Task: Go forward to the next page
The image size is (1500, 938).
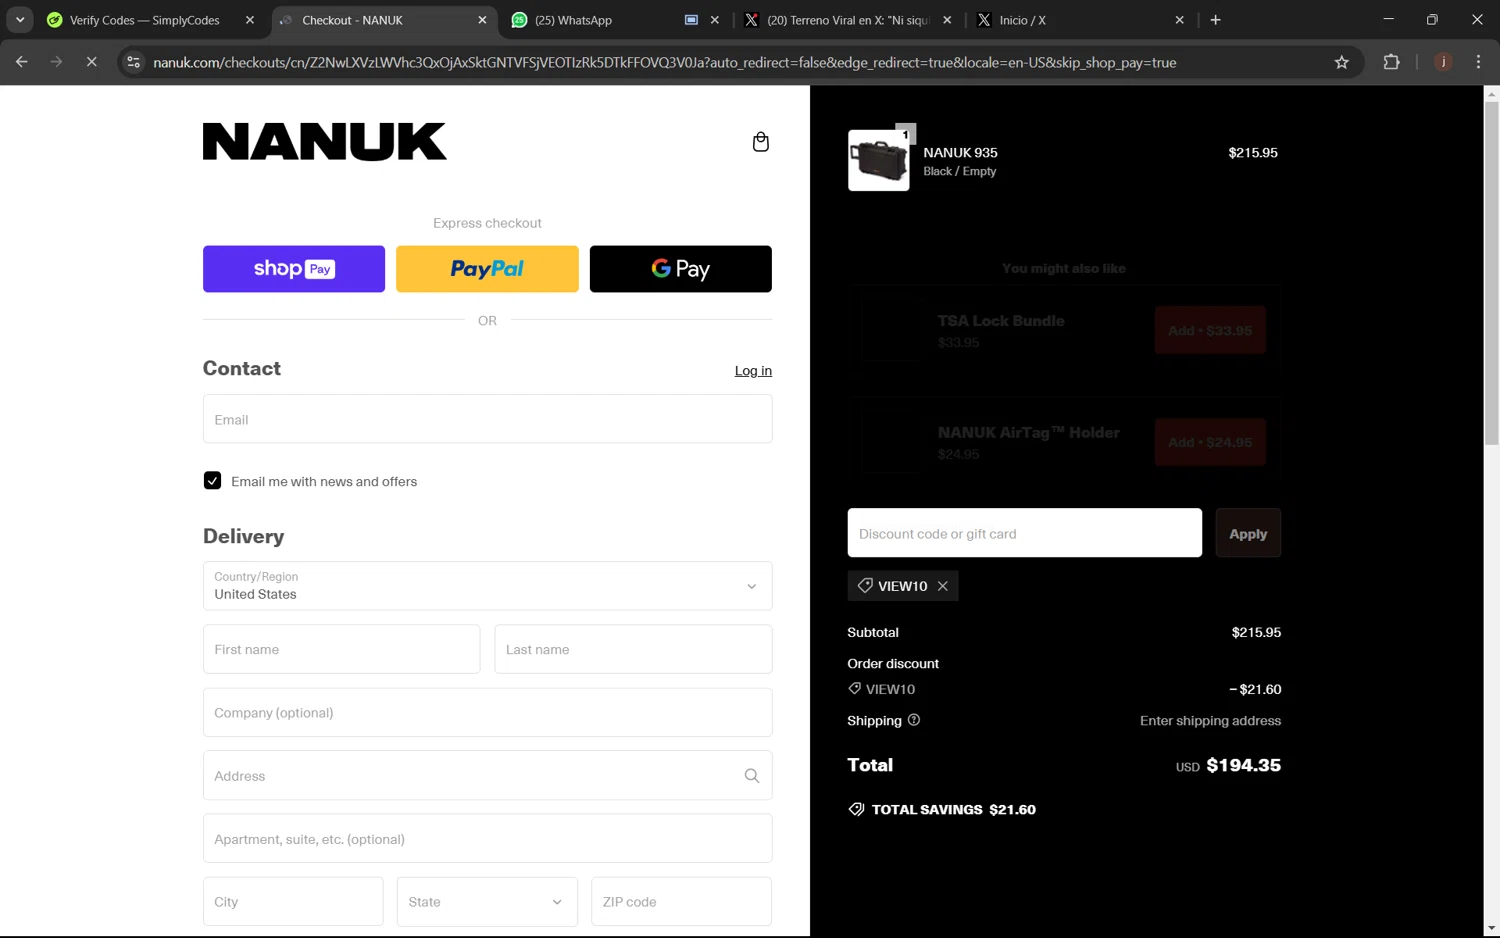Action: (x=56, y=62)
